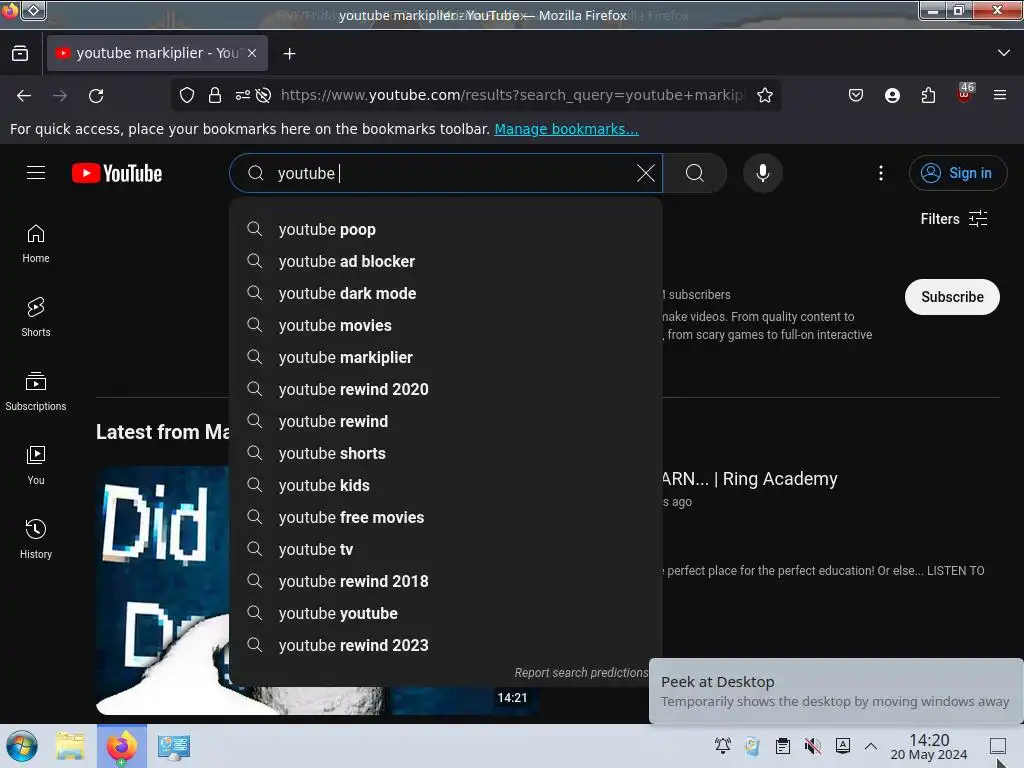Select suggestion youtube poop
This screenshot has width=1024, height=768.
pos(445,229)
